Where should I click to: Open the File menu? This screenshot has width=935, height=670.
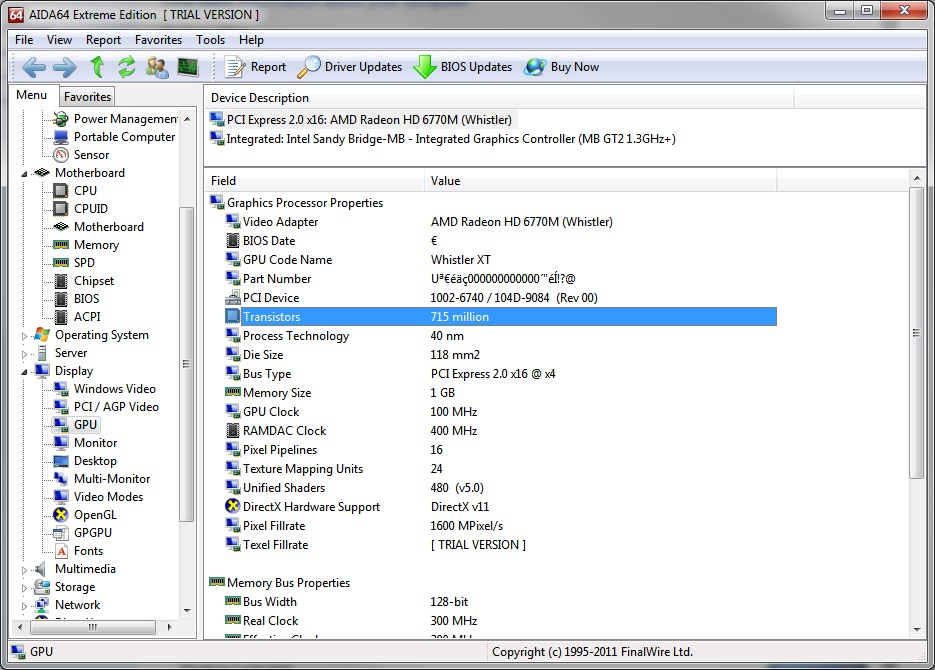24,40
